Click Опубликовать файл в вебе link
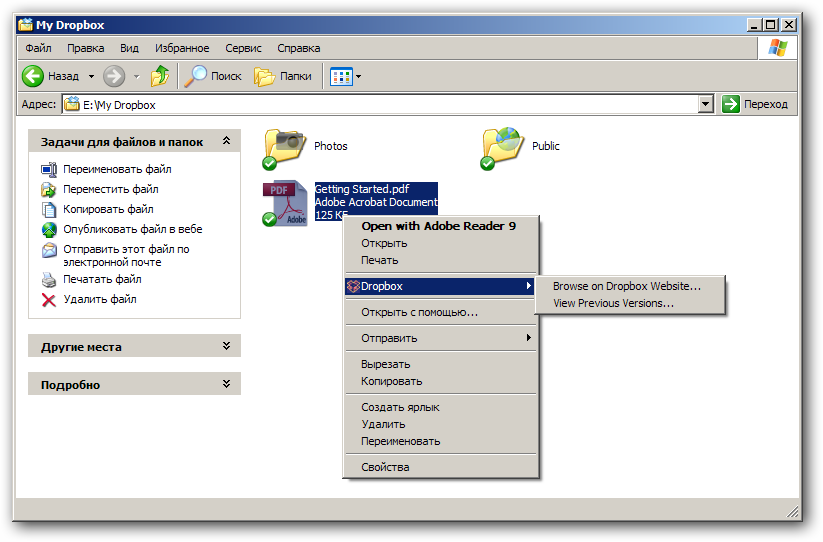Image resolution: width=823 pixels, height=542 pixels. tap(133, 229)
